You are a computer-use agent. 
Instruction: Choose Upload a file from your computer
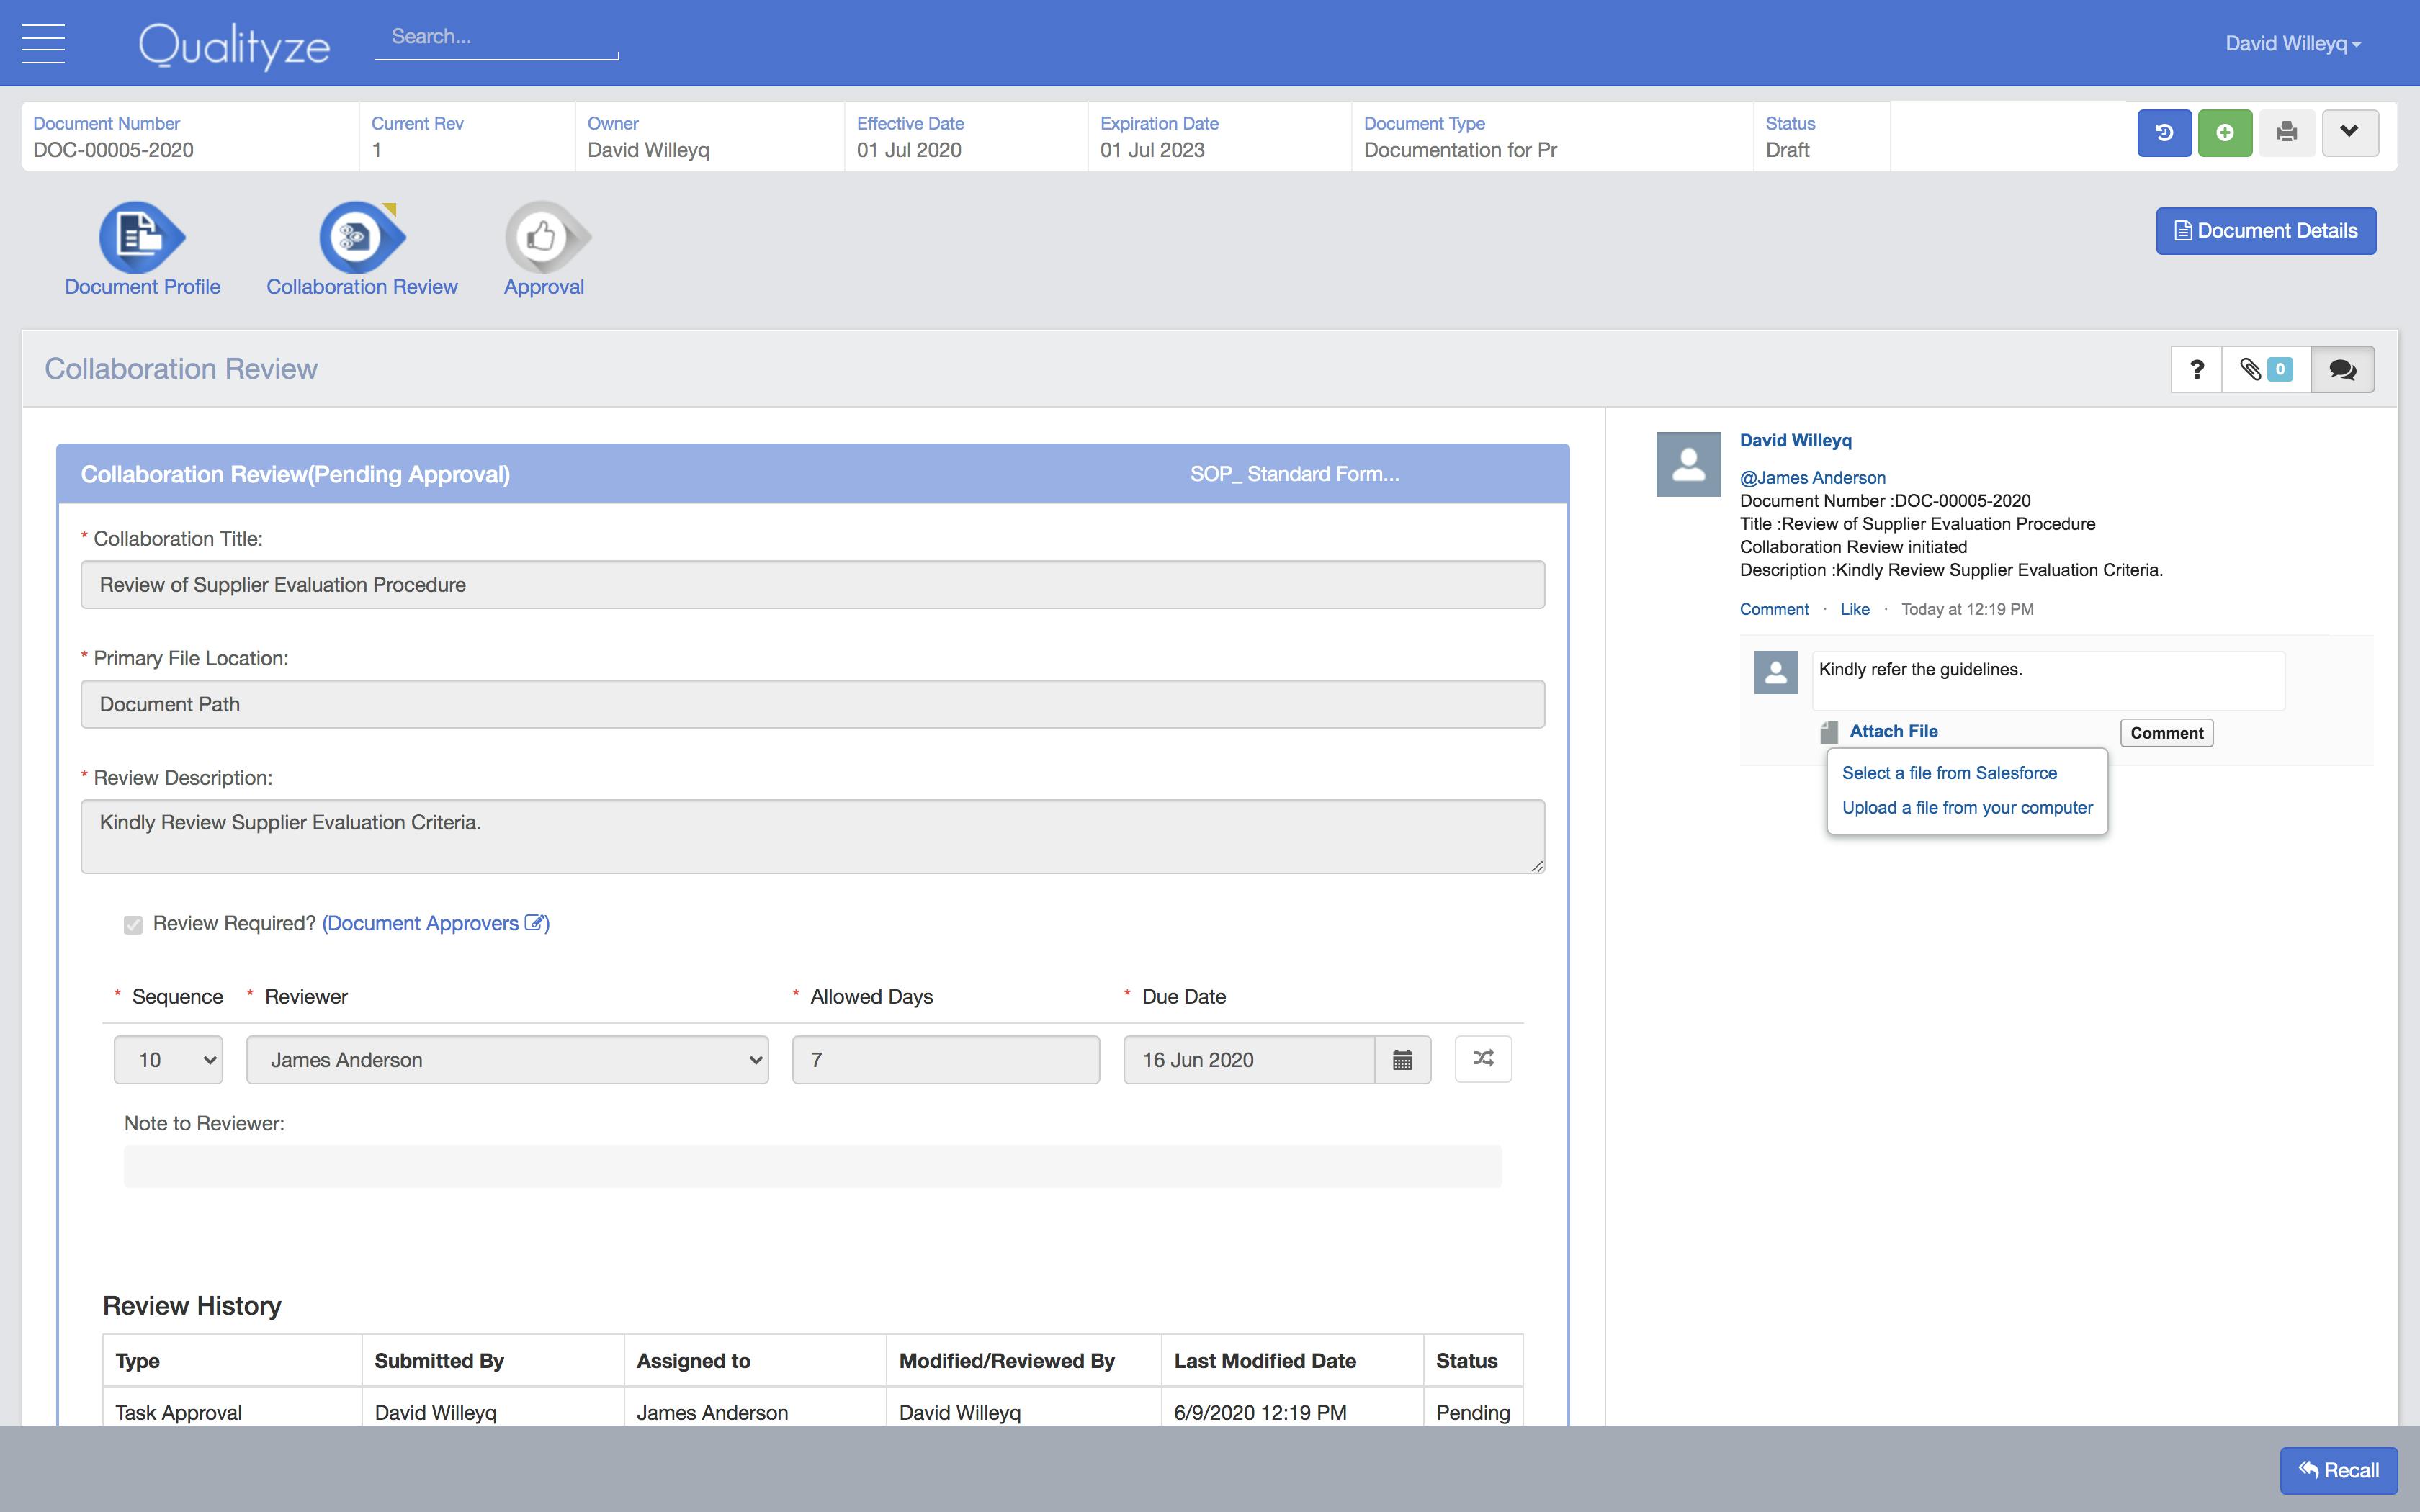pyautogui.click(x=1966, y=807)
